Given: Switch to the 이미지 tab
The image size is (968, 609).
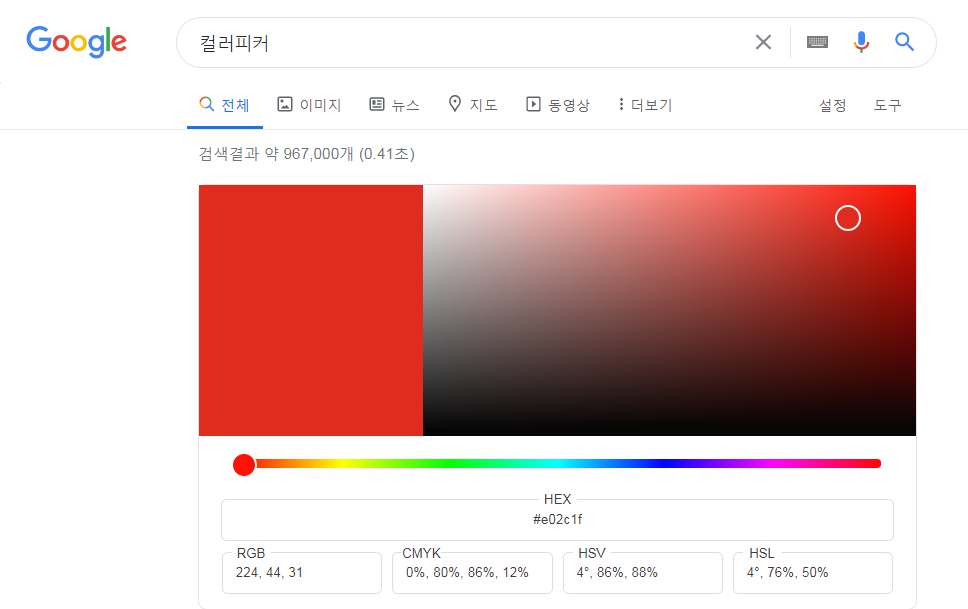Looking at the screenshot, I should [x=309, y=105].
